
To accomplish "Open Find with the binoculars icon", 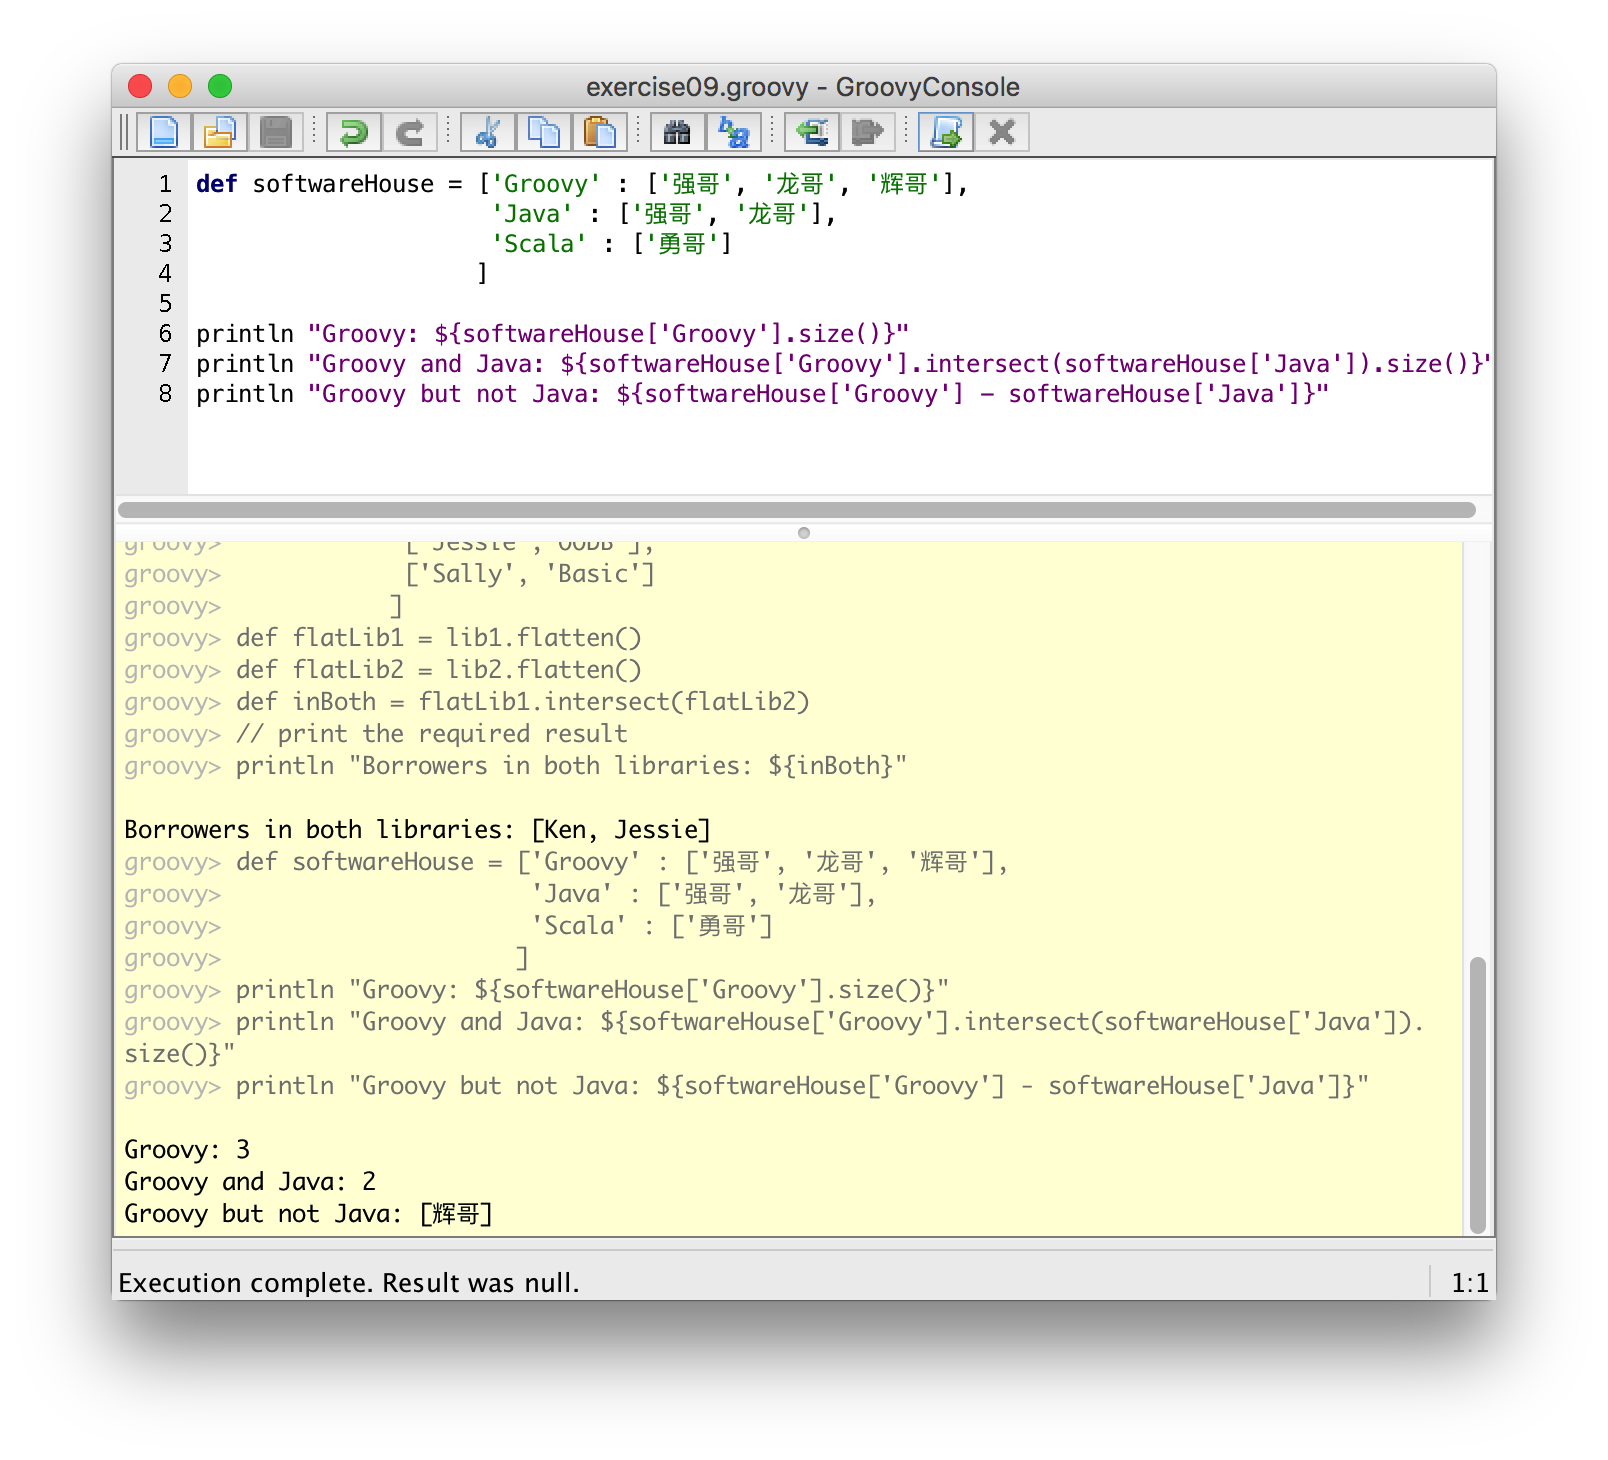I will coord(678,132).
